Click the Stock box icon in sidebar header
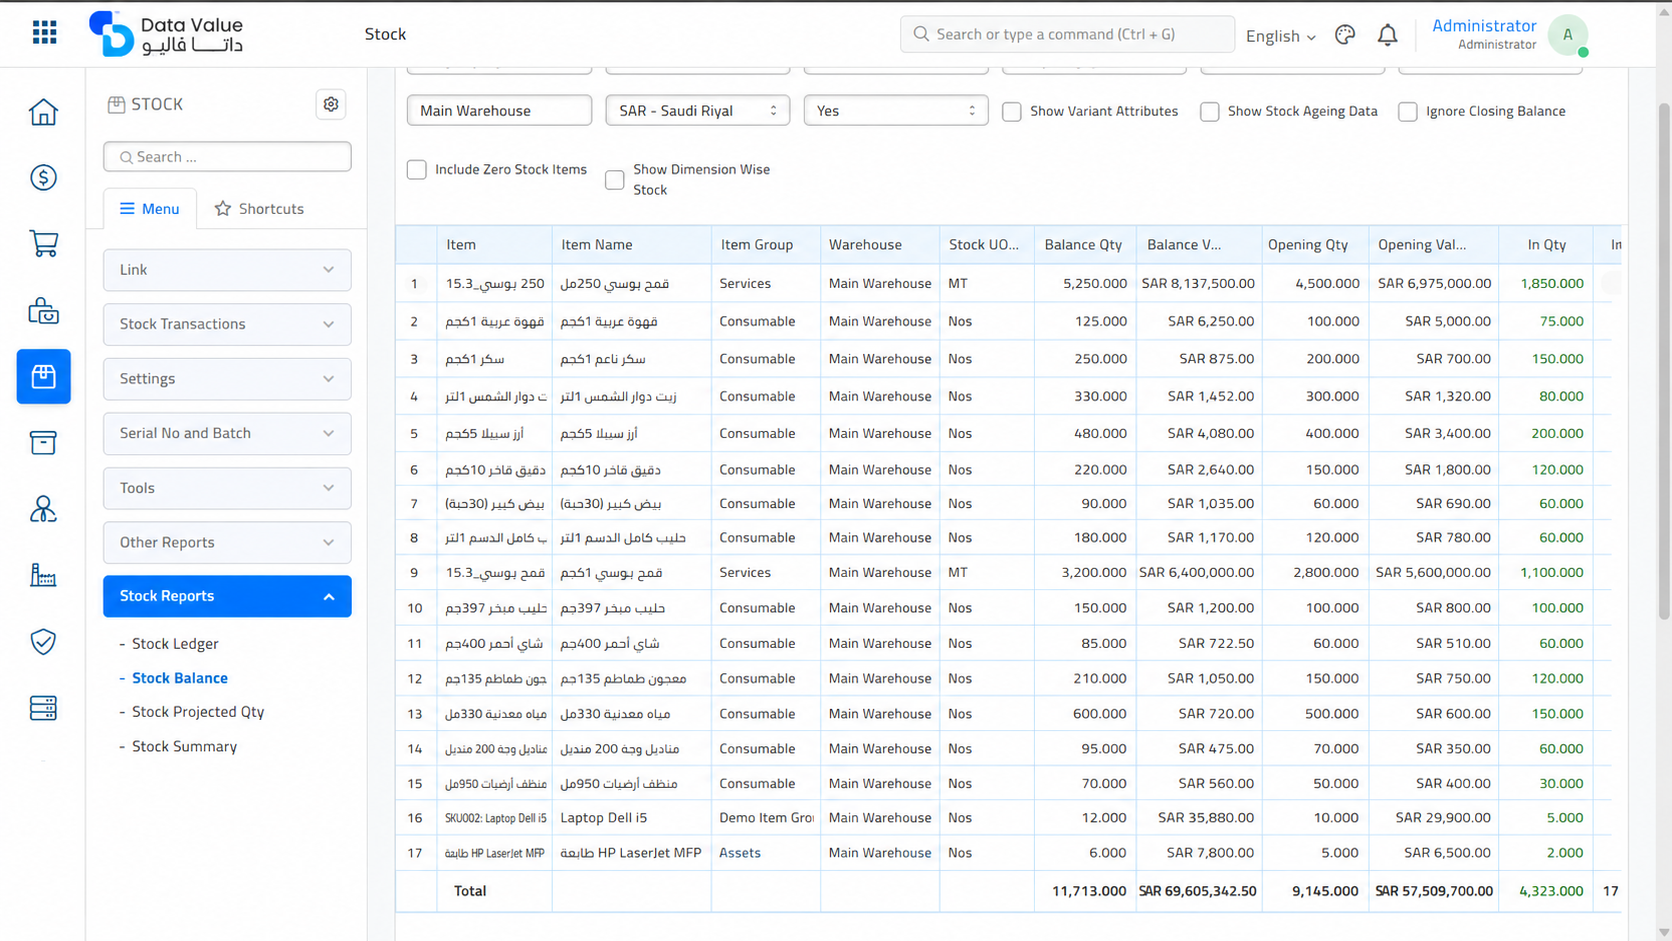The height and width of the screenshot is (941, 1672). click(116, 104)
